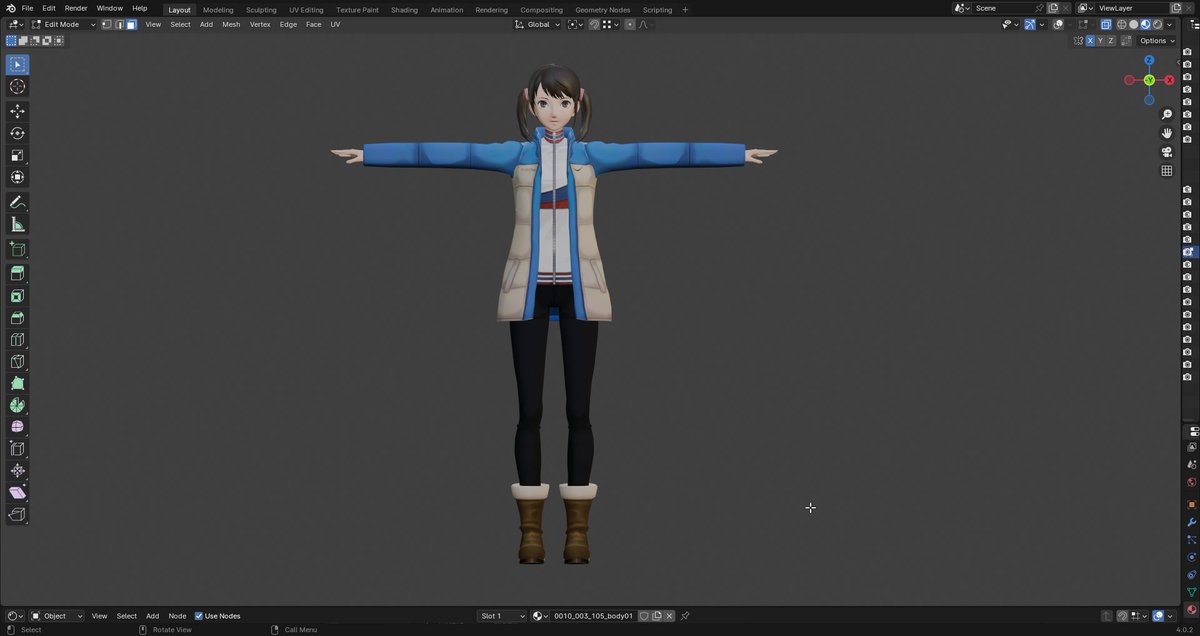This screenshot has height=636, width=1200.
Task: Activate the Cursor tool
Action: point(17,87)
